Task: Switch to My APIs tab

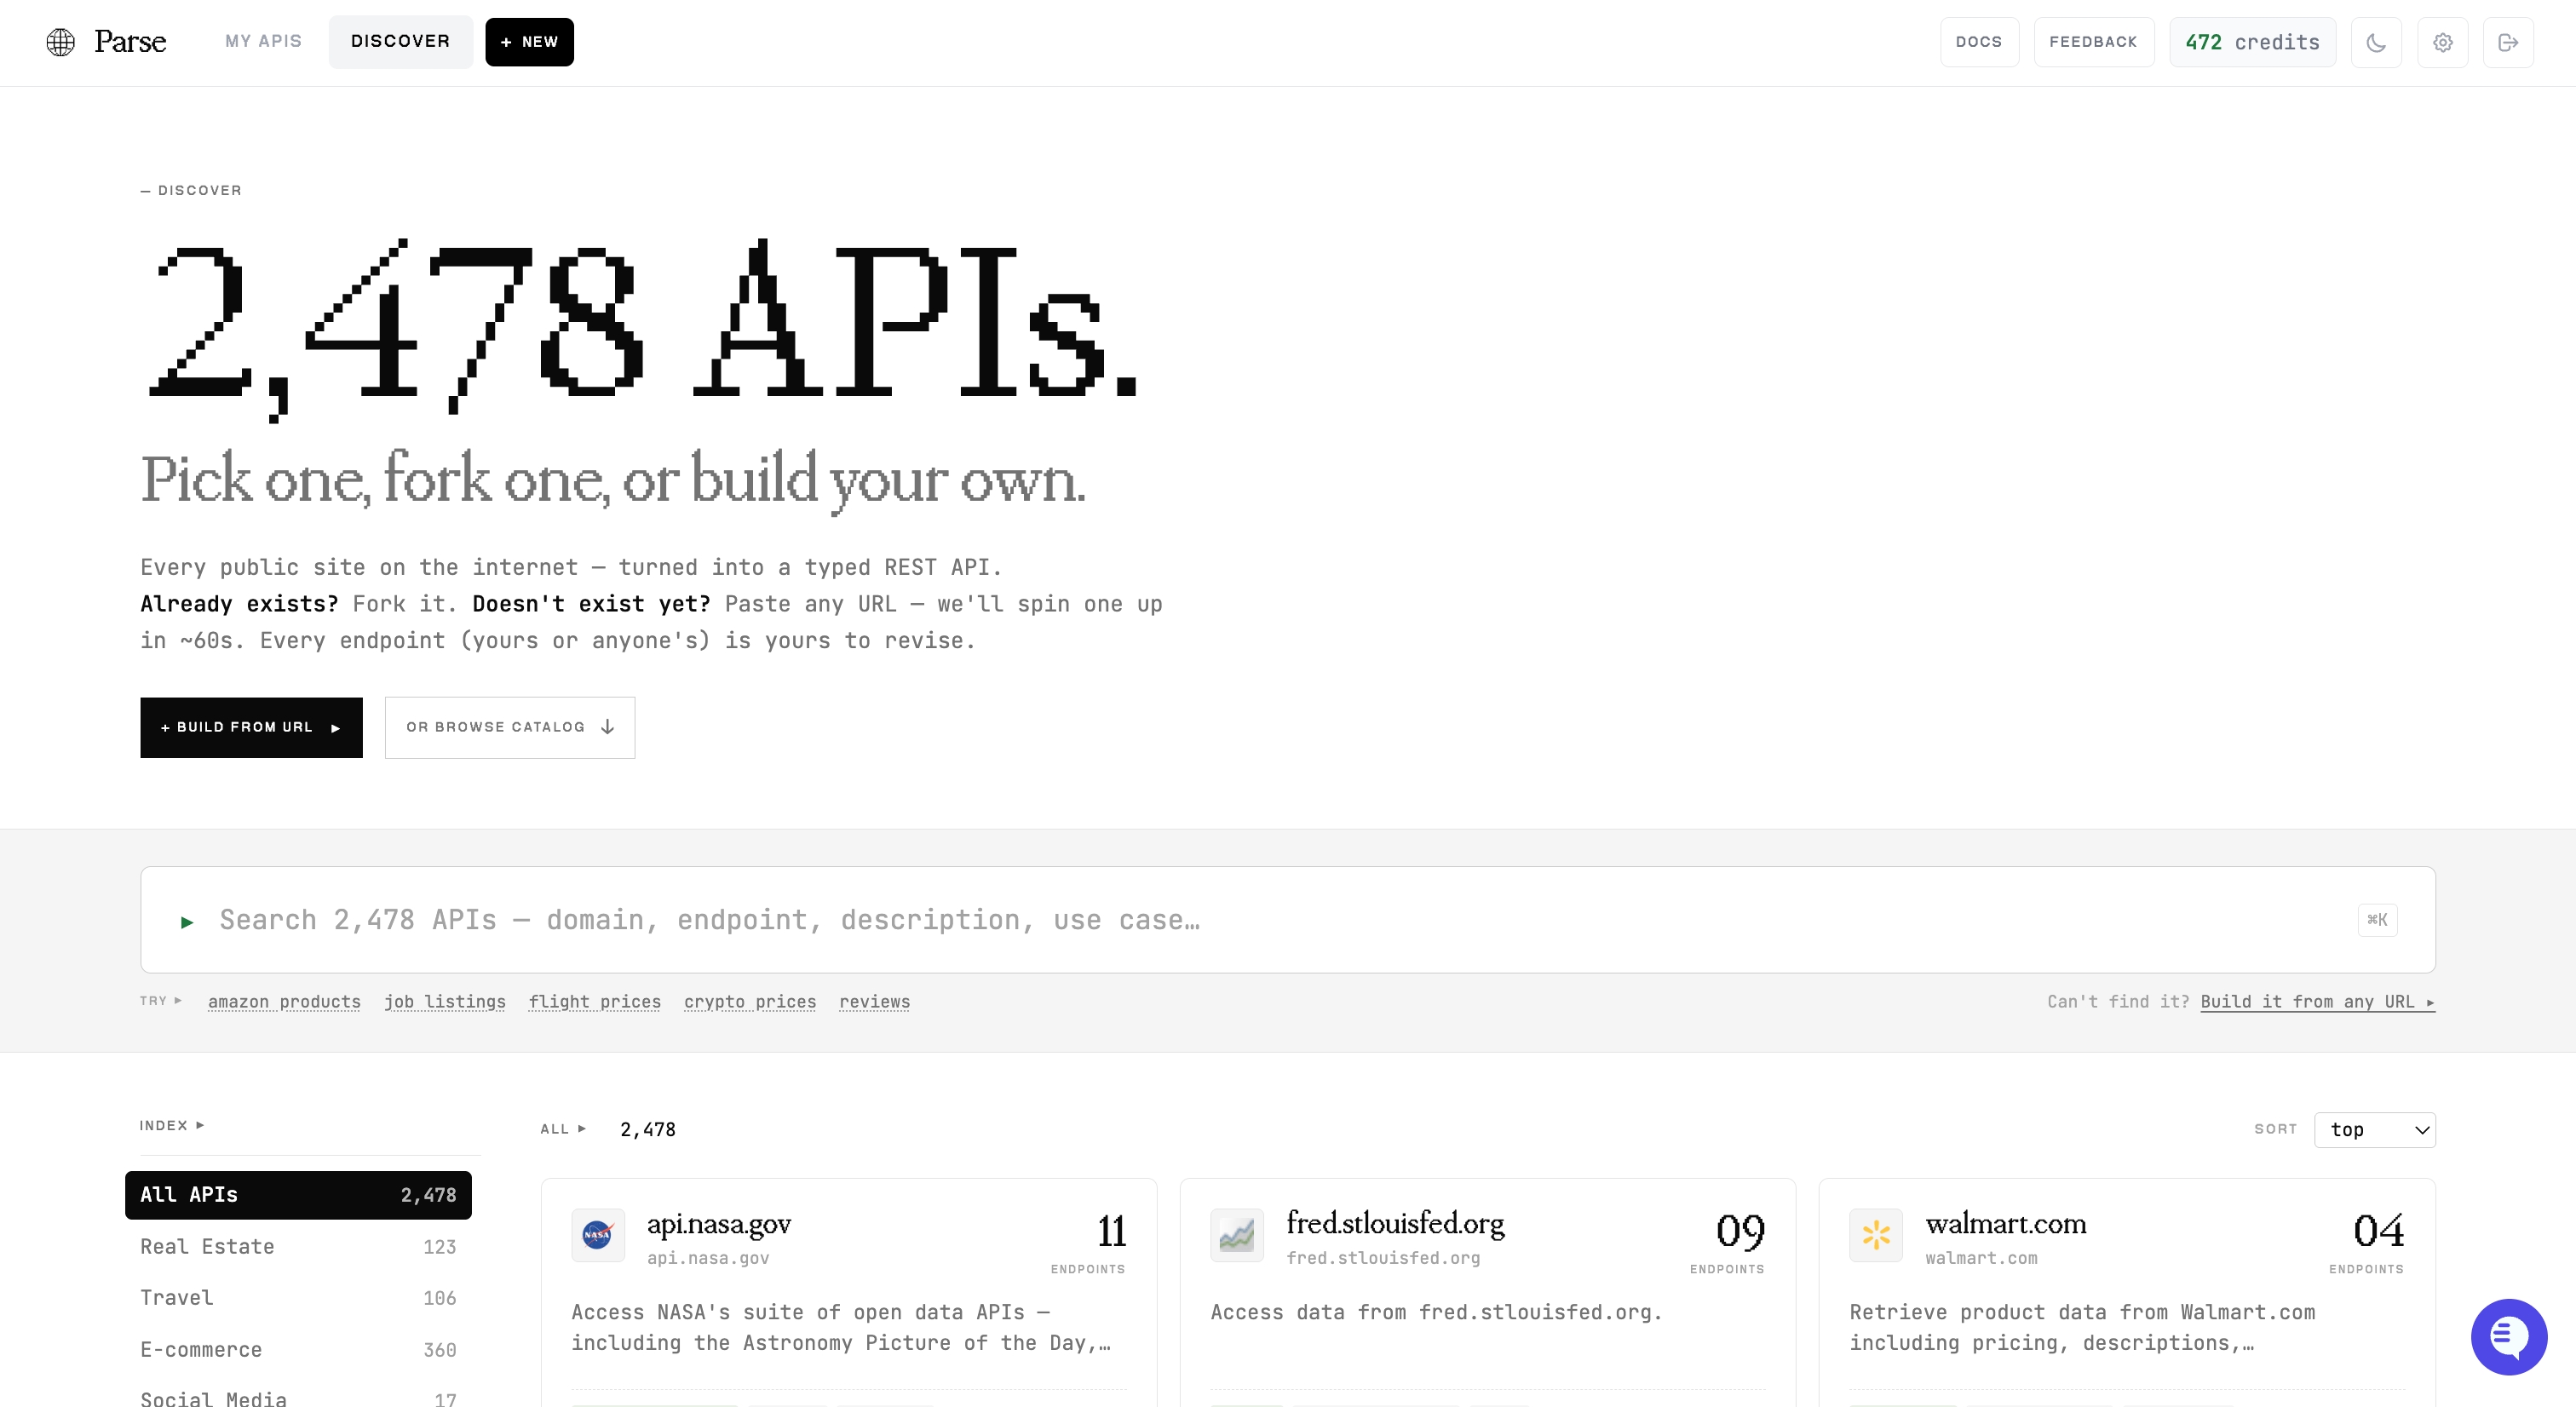Action: tap(263, 41)
